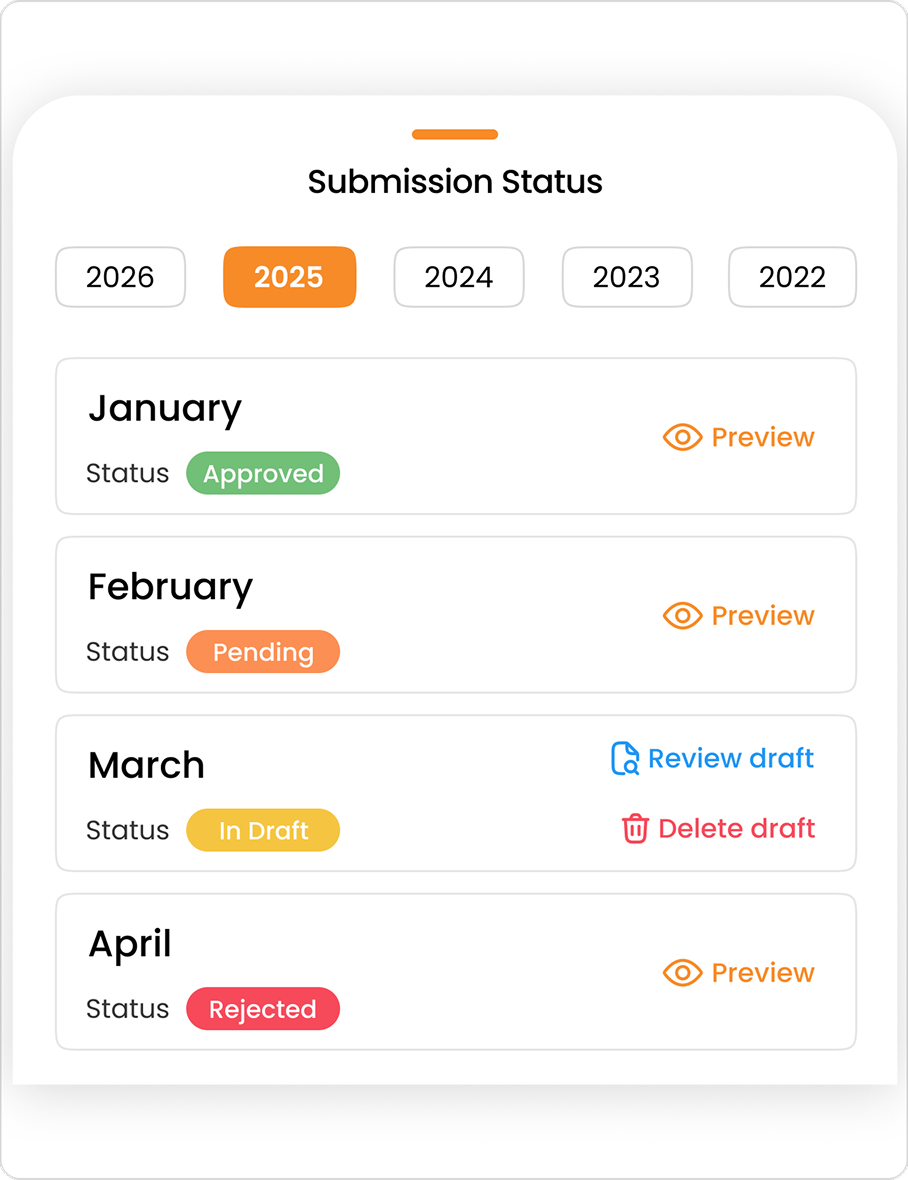Click the red Rejected status badge

click(x=263, y=1008)
